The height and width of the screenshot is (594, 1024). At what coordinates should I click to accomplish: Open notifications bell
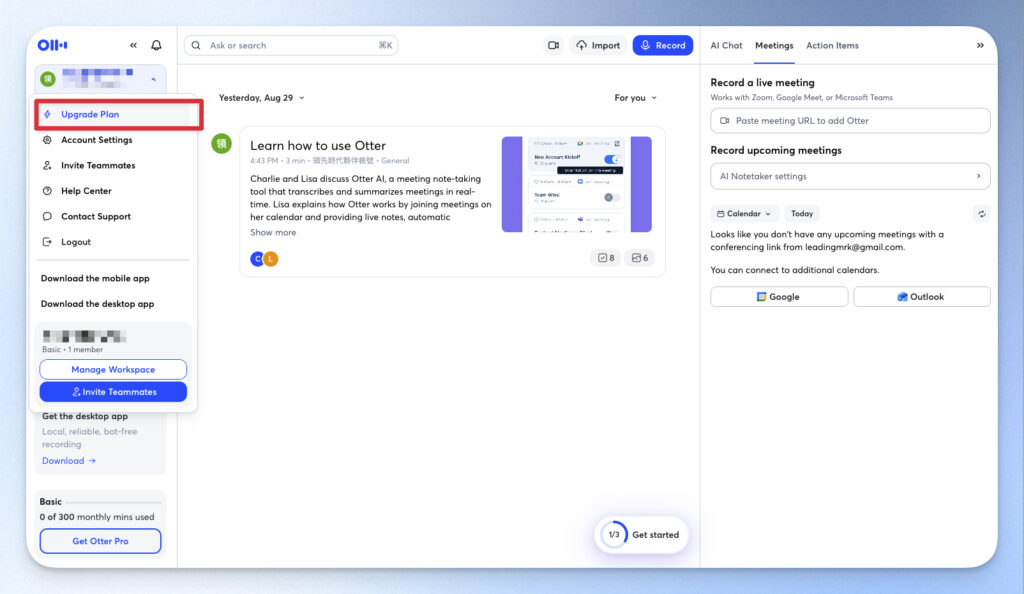156,45
